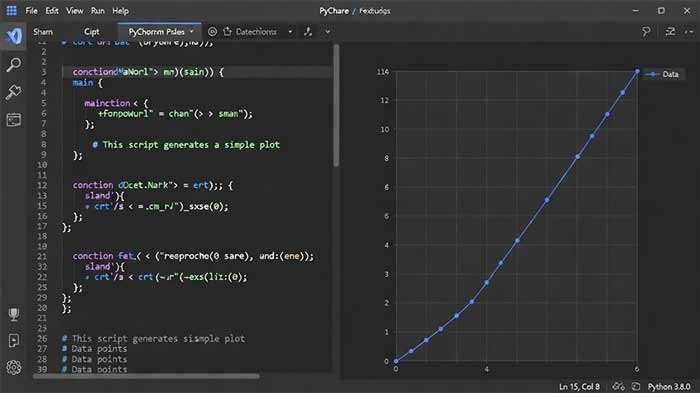Open the File menu
Screen dimensions: 700x393
pos(31,11)
